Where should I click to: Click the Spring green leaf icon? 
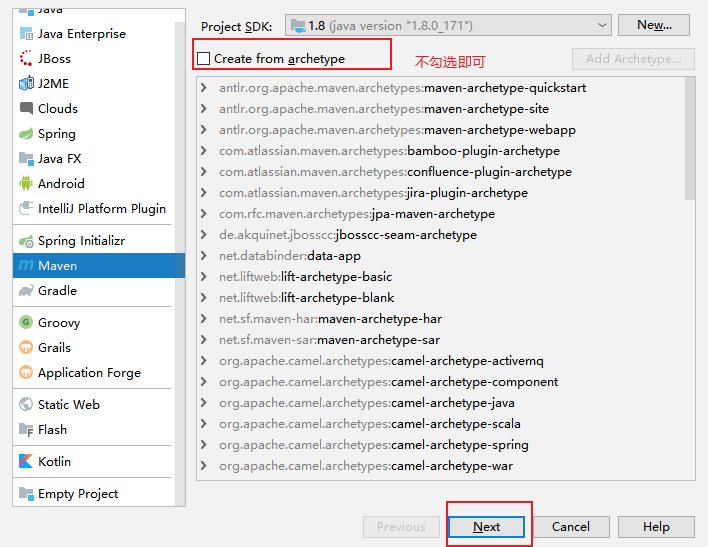(26, 134)
